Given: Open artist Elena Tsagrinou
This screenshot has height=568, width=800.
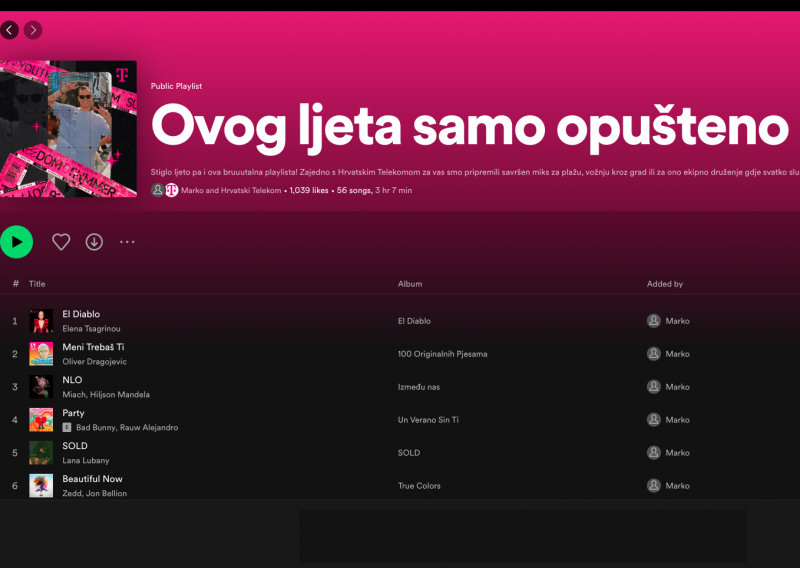Looking at the screenshot, I should point(91,329).
